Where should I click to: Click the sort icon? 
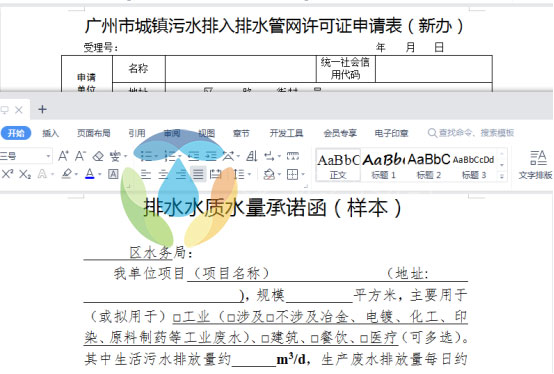(x=252, y=156)
